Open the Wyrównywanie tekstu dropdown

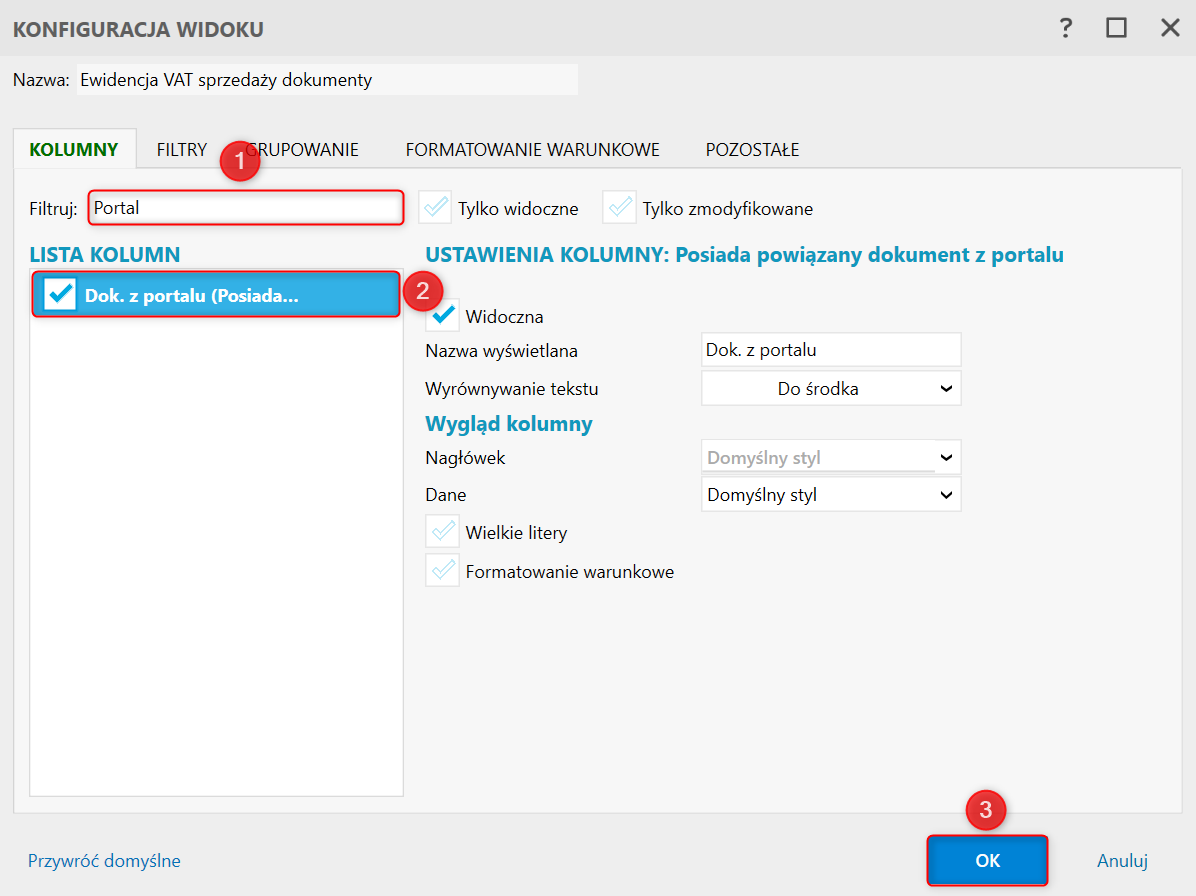(831, 388)
